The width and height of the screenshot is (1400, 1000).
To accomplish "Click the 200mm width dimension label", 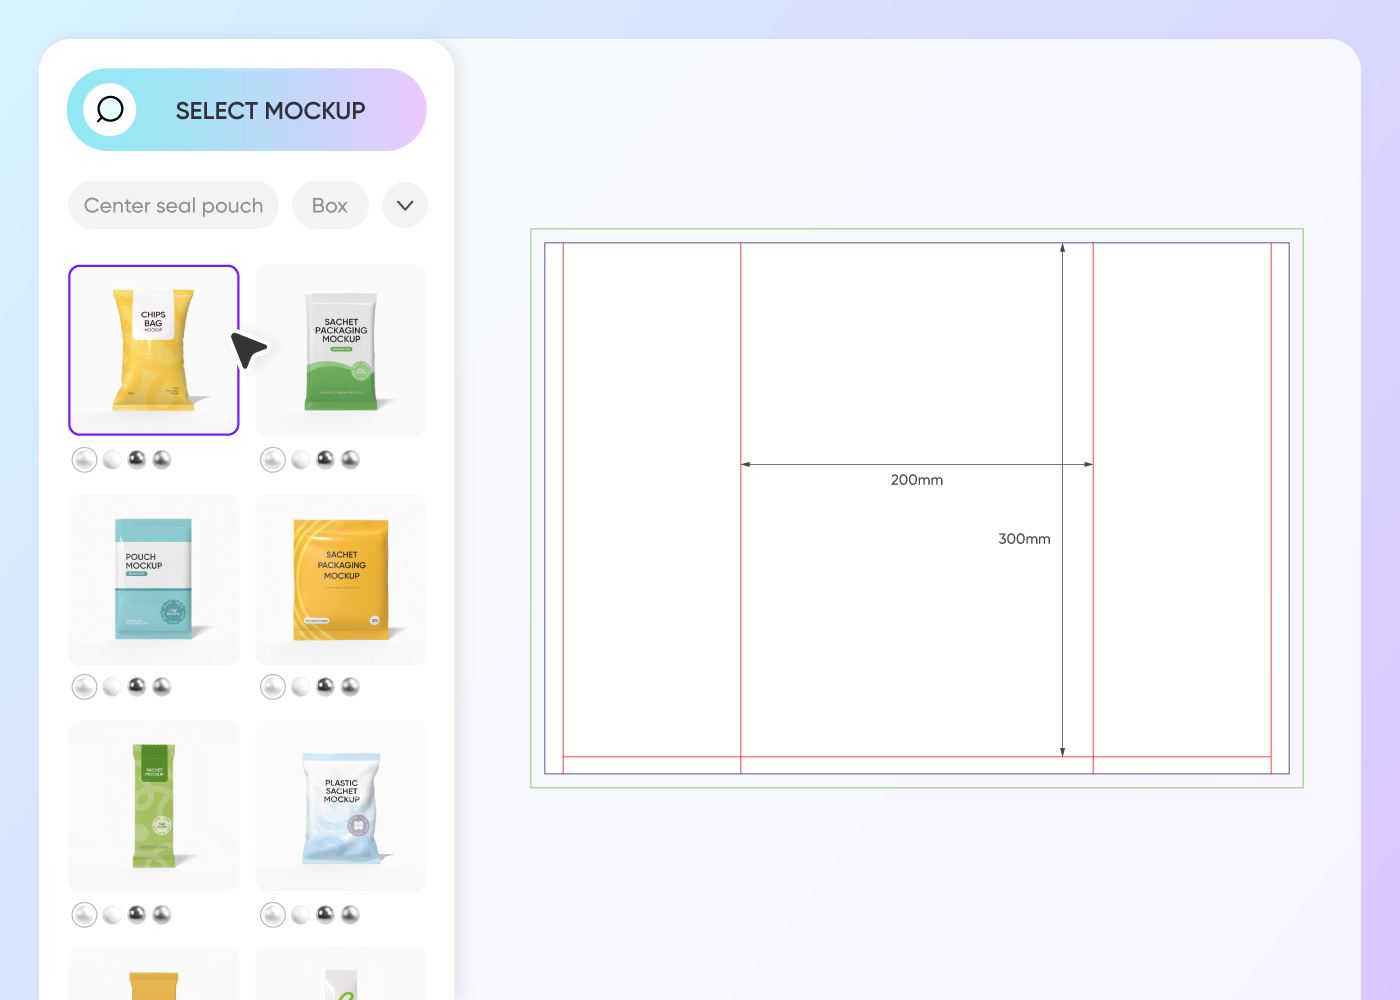I will [916, 480].
